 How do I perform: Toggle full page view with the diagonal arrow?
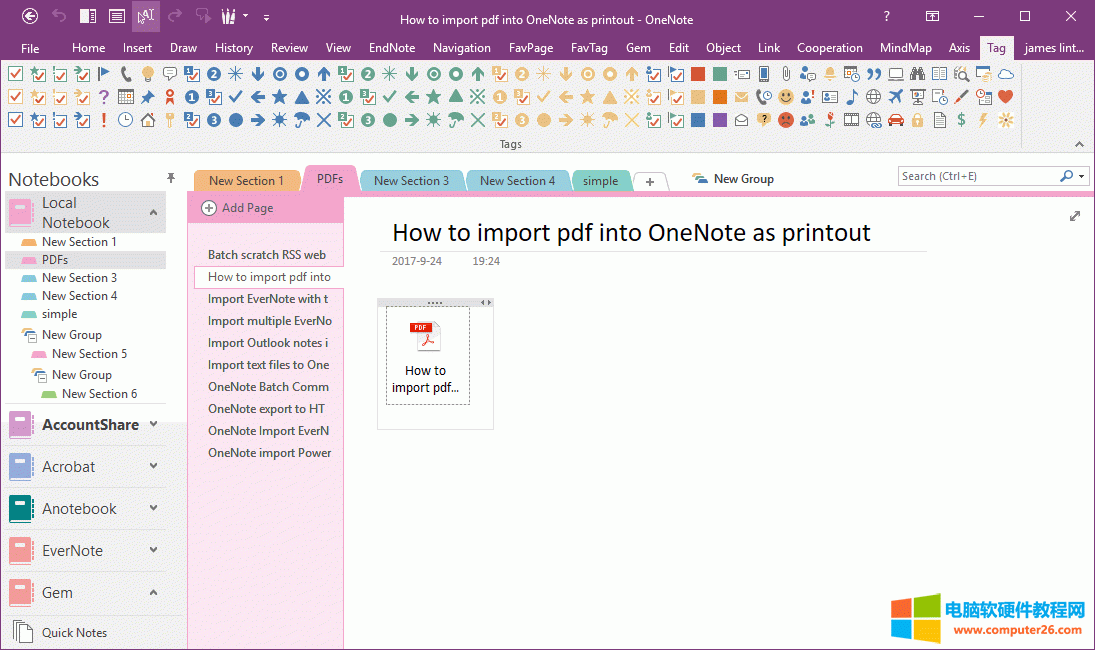pyautogui.click(x=1075, y=215)
